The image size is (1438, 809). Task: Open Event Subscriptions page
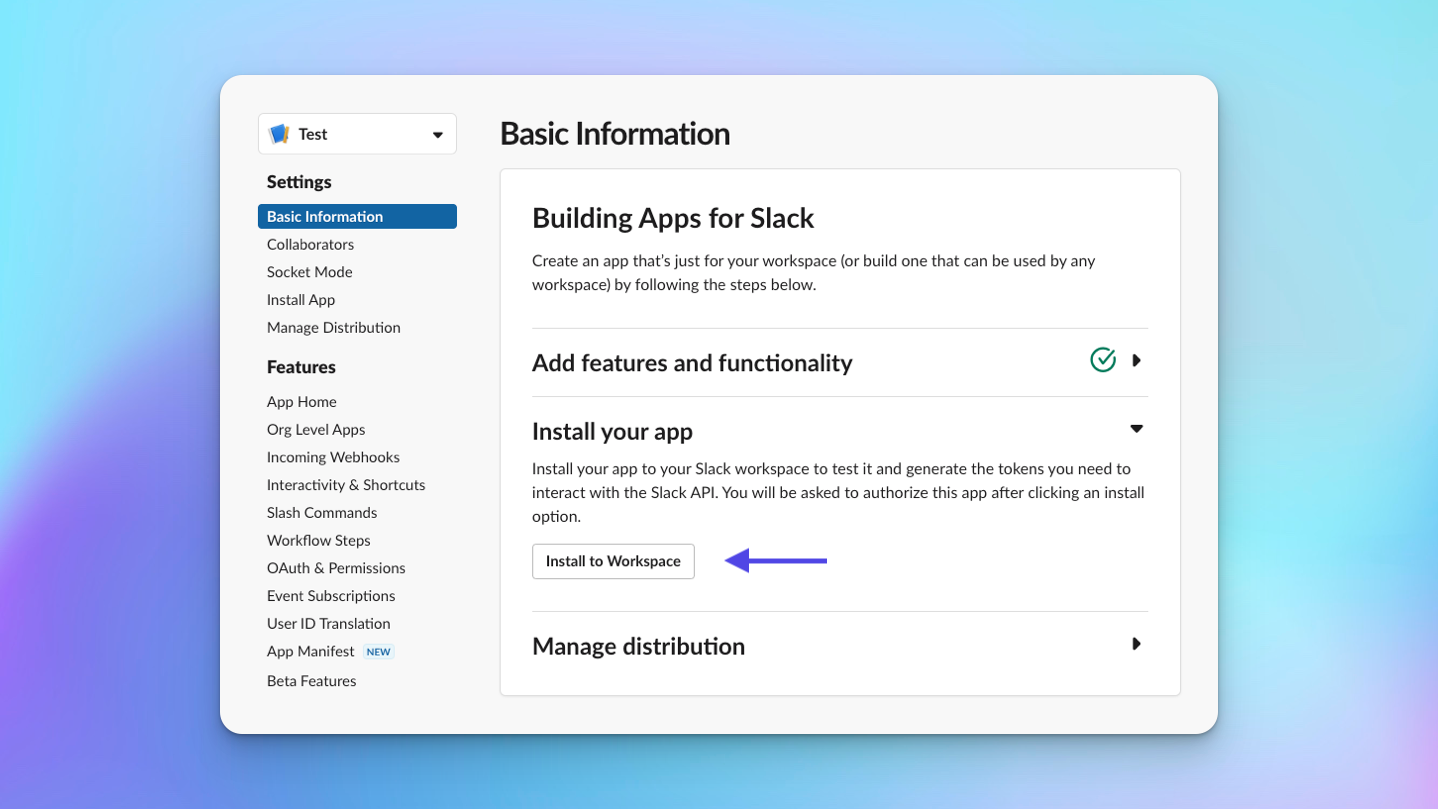click(330, 596)
